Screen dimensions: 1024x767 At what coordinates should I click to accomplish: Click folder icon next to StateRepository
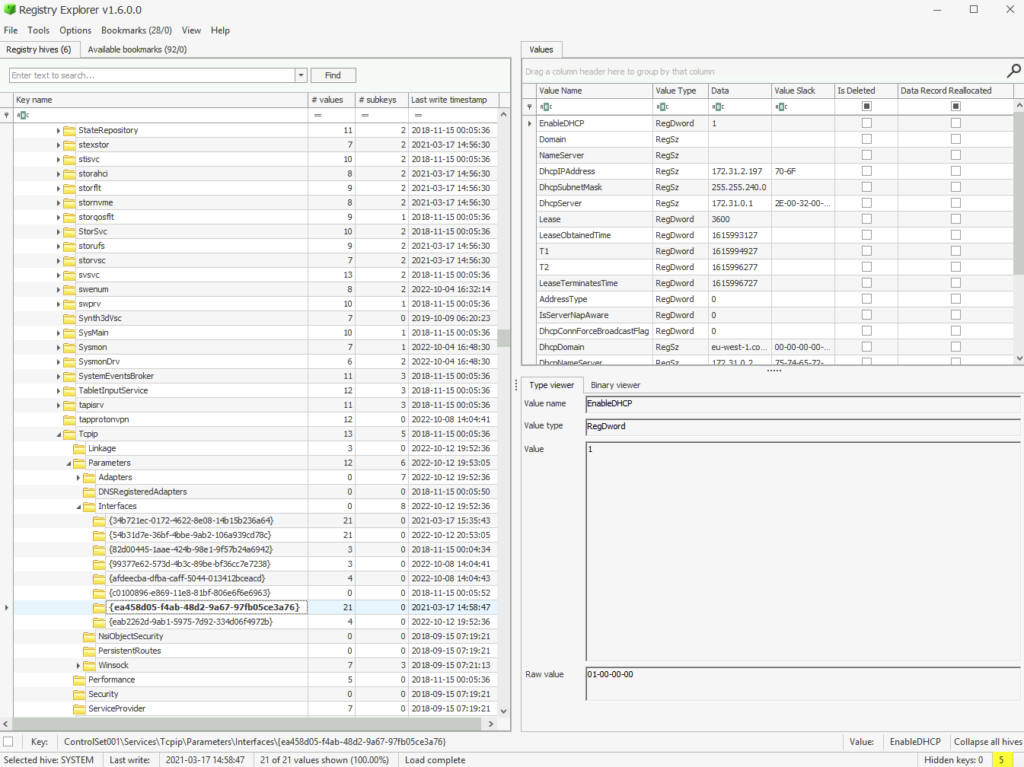(x=69, y=130)
